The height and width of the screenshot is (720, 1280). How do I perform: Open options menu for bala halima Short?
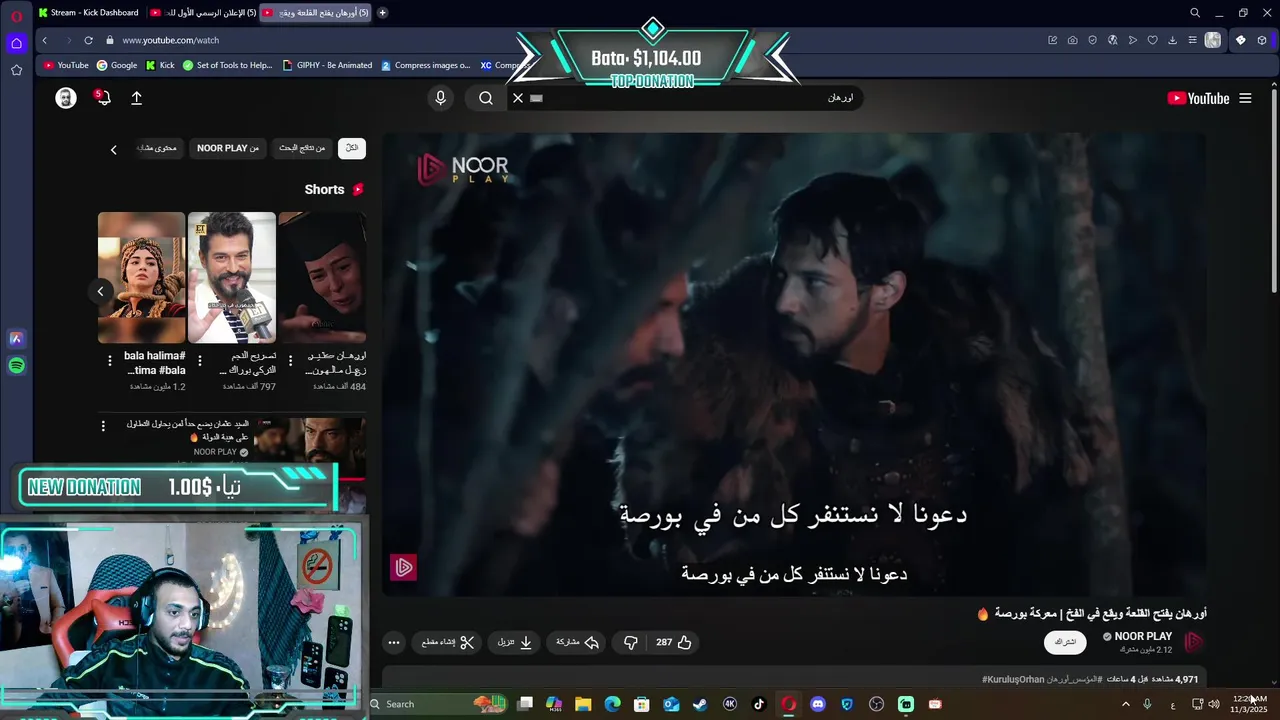tap(109, 360)
